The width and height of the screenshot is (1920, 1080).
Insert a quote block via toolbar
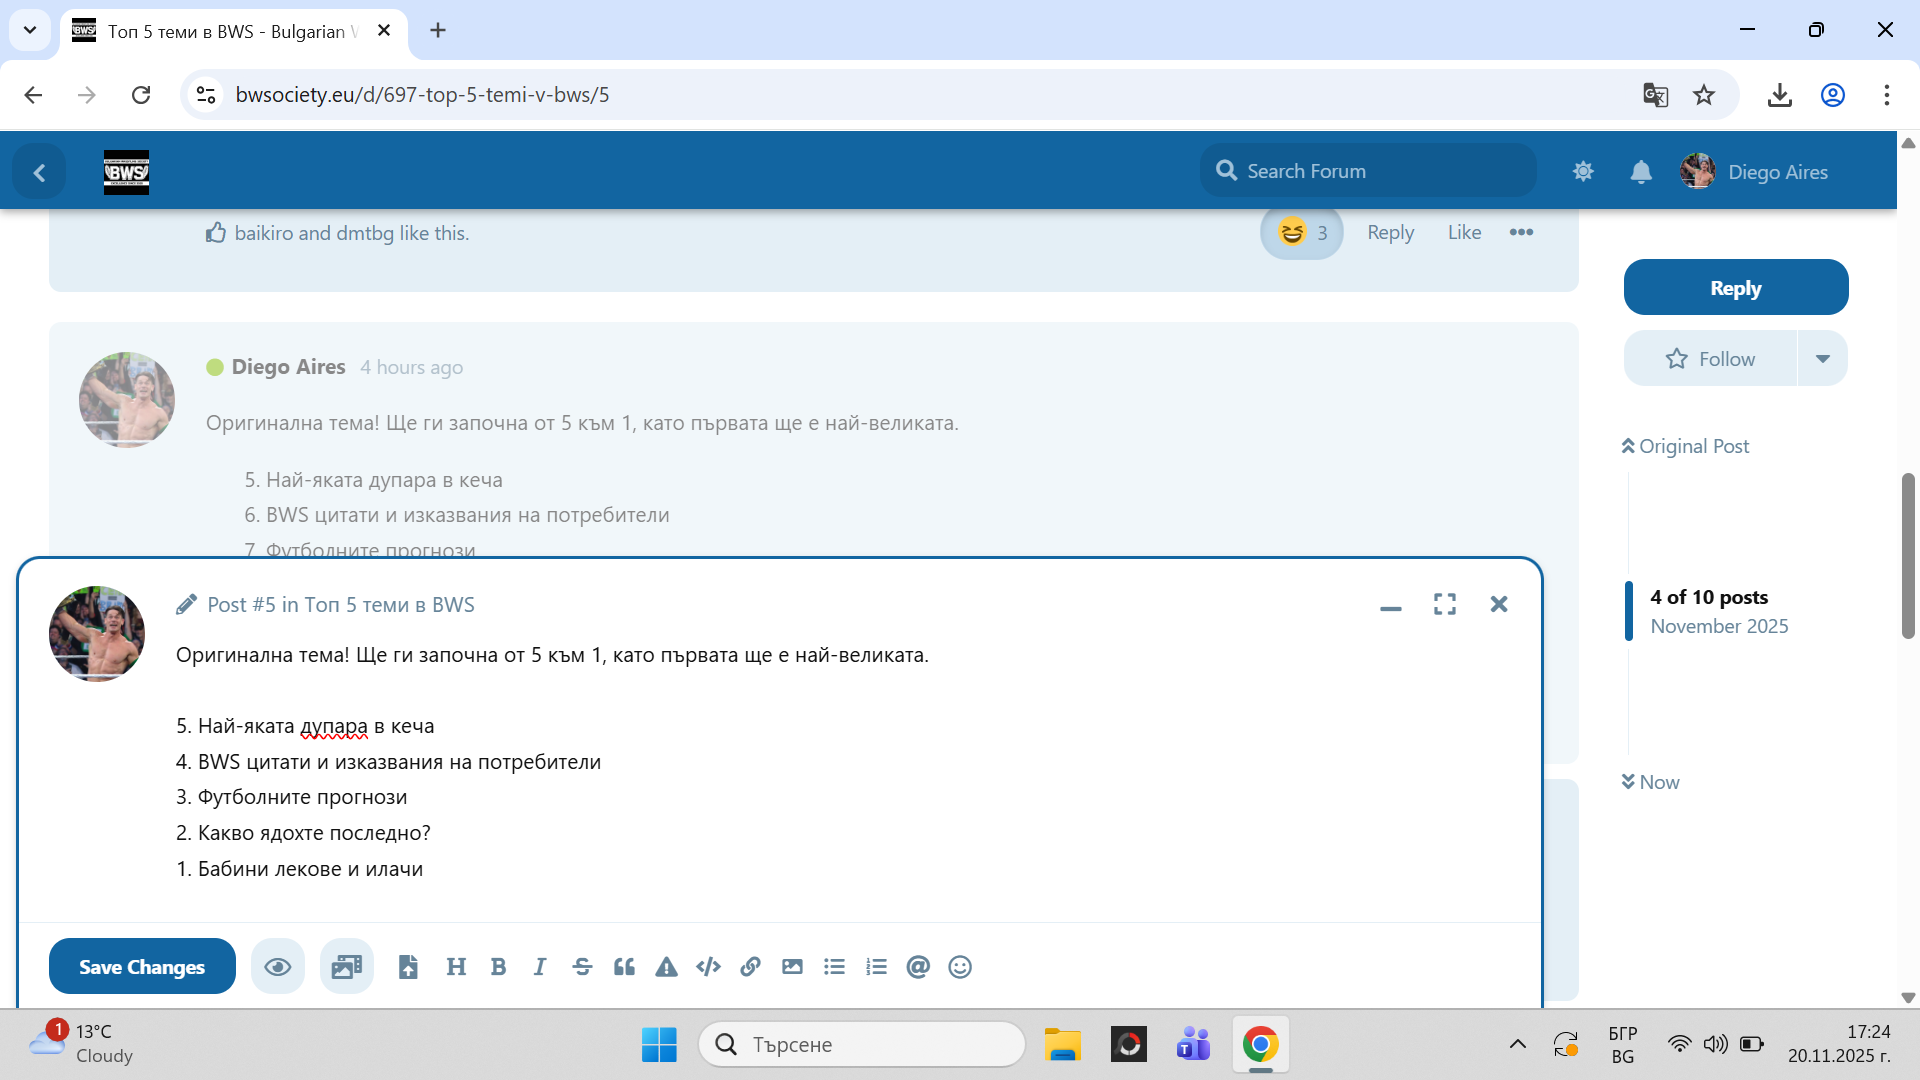tap(624, 967)
